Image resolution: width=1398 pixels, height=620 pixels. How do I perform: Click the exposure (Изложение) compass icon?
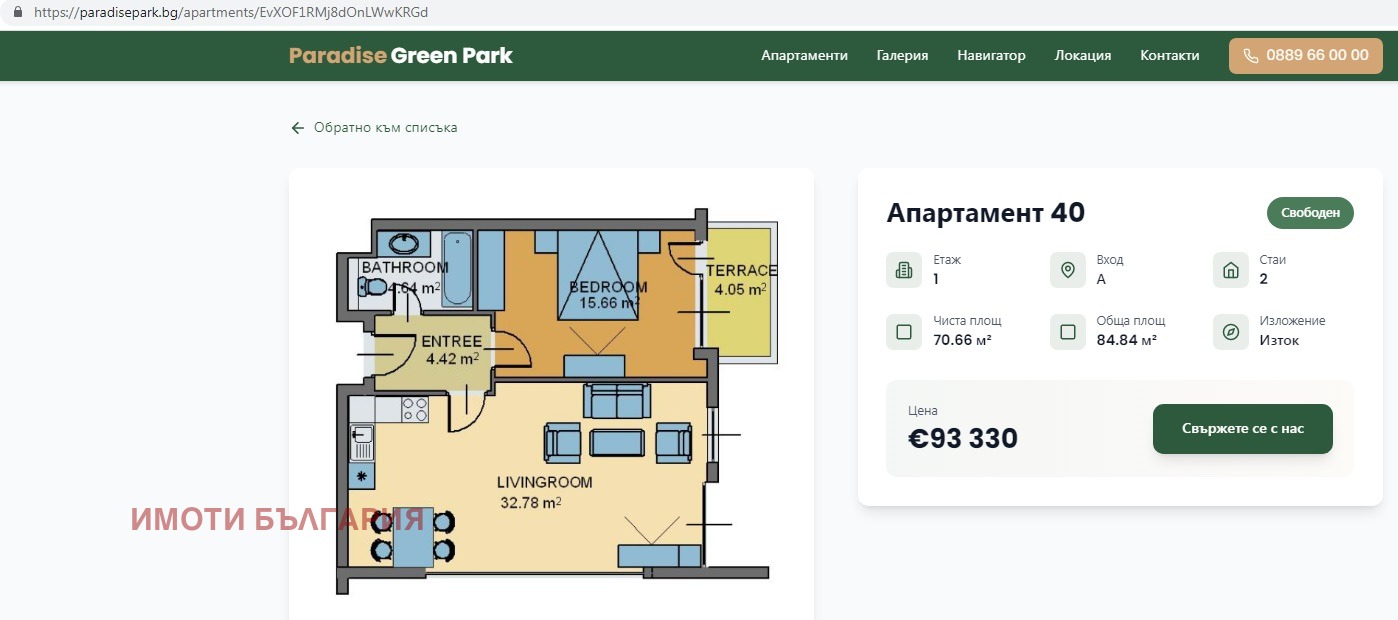[1231, 332]
